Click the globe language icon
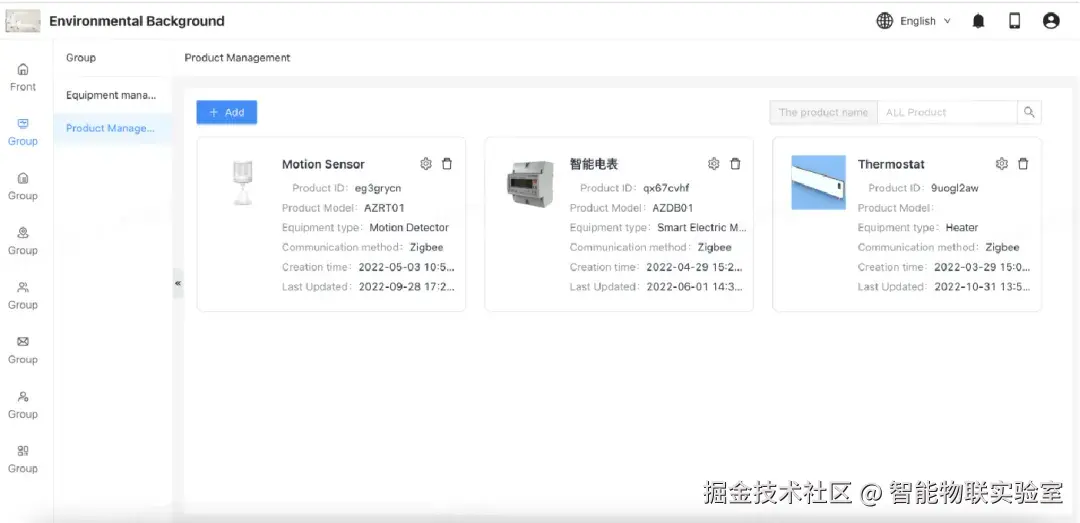Image resolution: width=1080 pixels, height=523 pixels. coord(884,21)
